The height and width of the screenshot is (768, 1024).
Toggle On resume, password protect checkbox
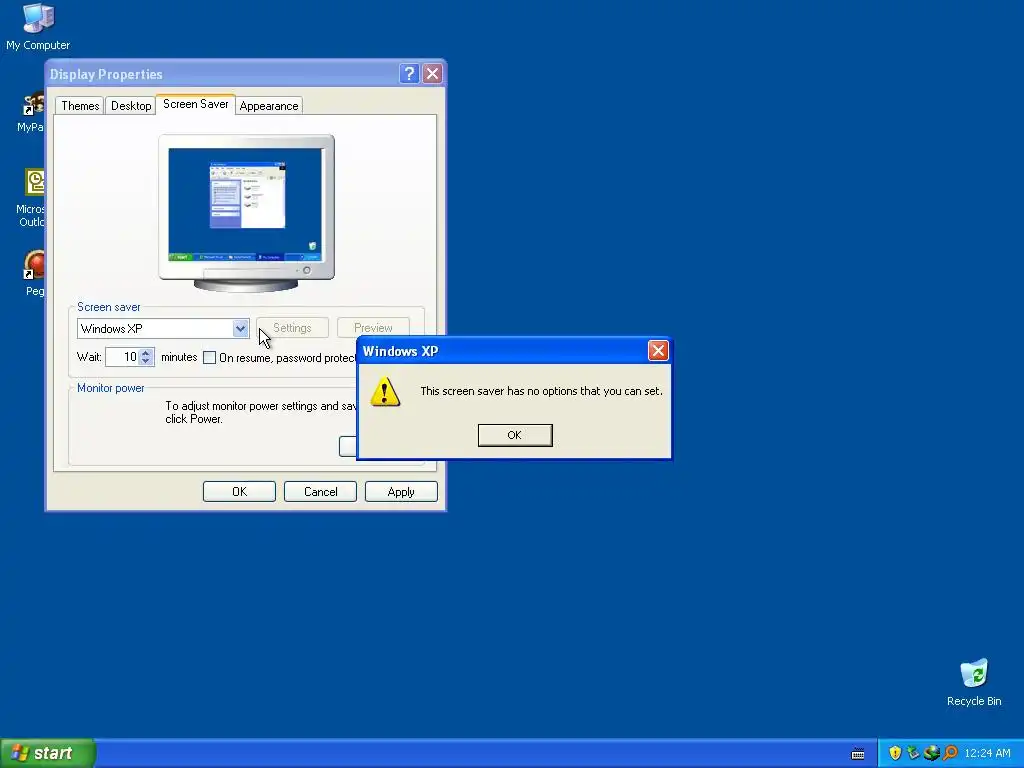pos(210,358)
